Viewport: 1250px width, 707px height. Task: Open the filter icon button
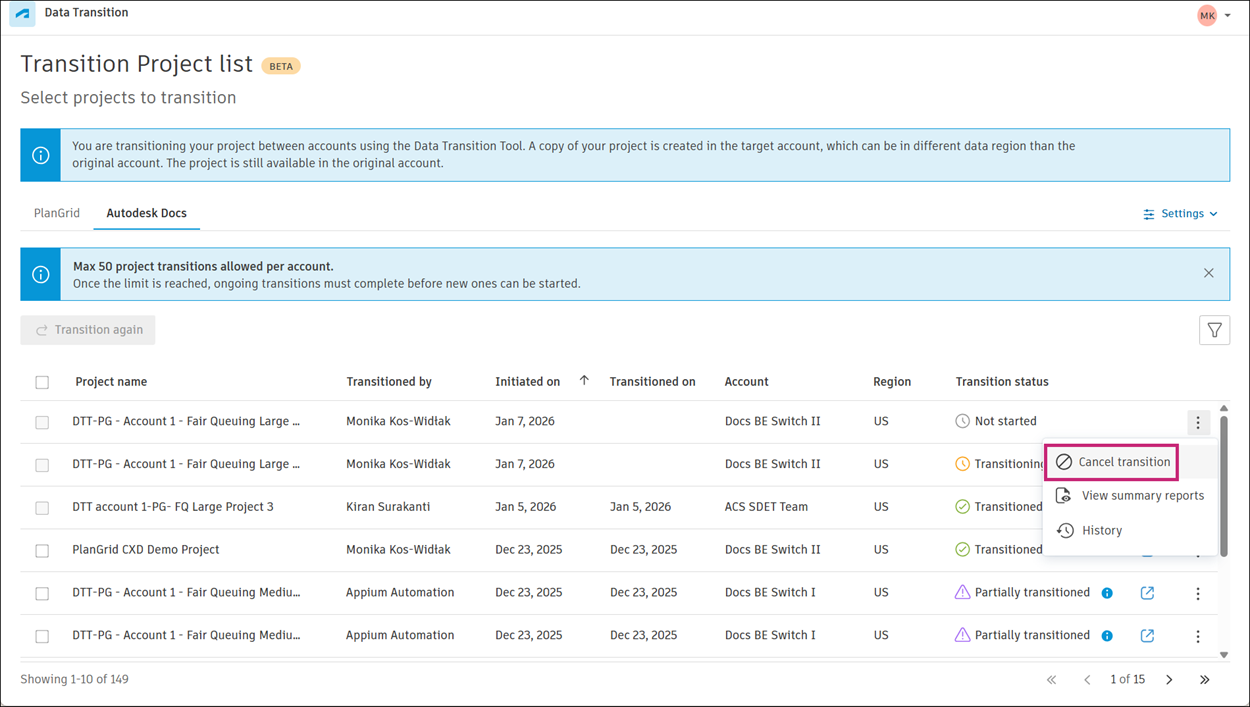click(x=1214, y=330)
